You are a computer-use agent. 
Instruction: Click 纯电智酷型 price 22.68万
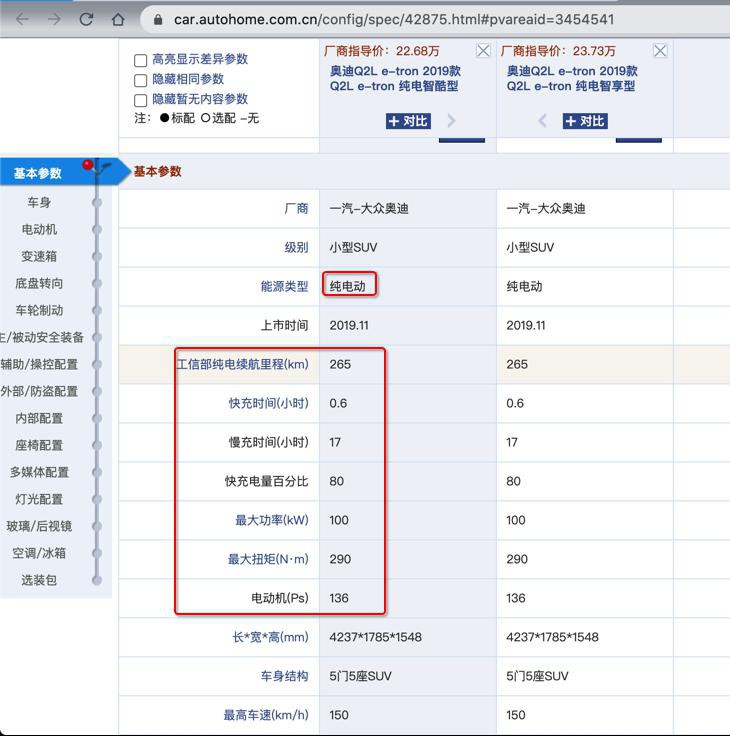[x=382, y=51]
